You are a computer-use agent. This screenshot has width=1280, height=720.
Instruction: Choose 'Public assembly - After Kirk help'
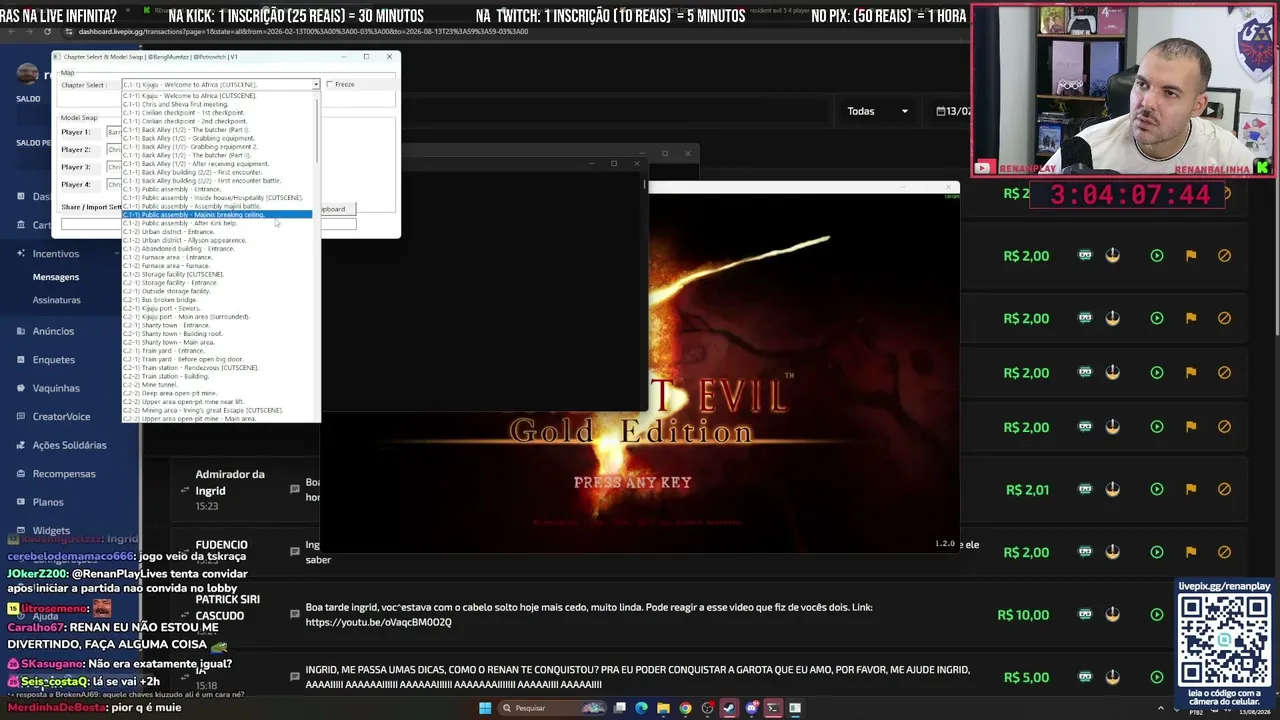(217, 223)
